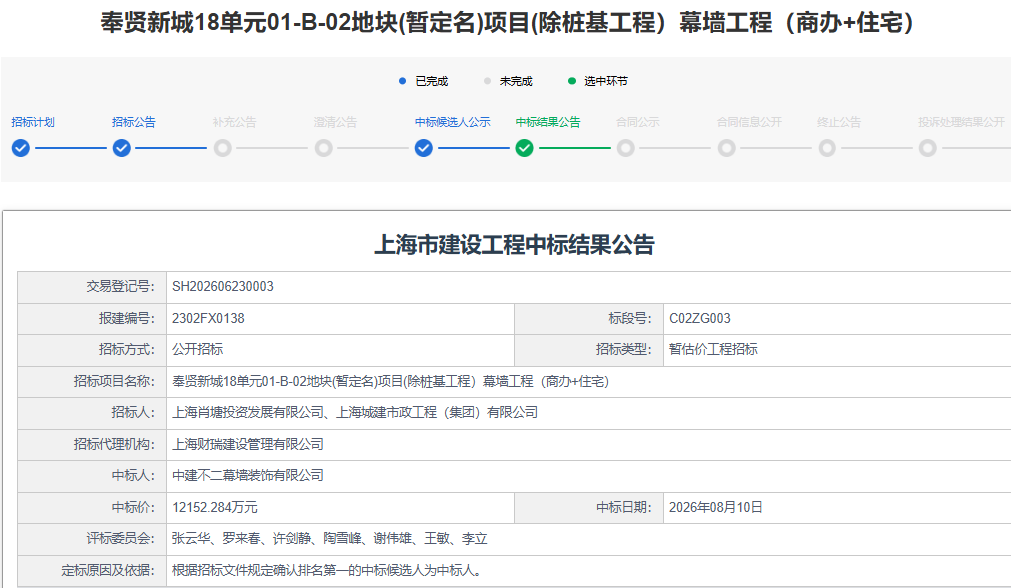Select the 中标结果公告 step label
This screenshot has width=1011, height=588.
(x=548, y=122)
